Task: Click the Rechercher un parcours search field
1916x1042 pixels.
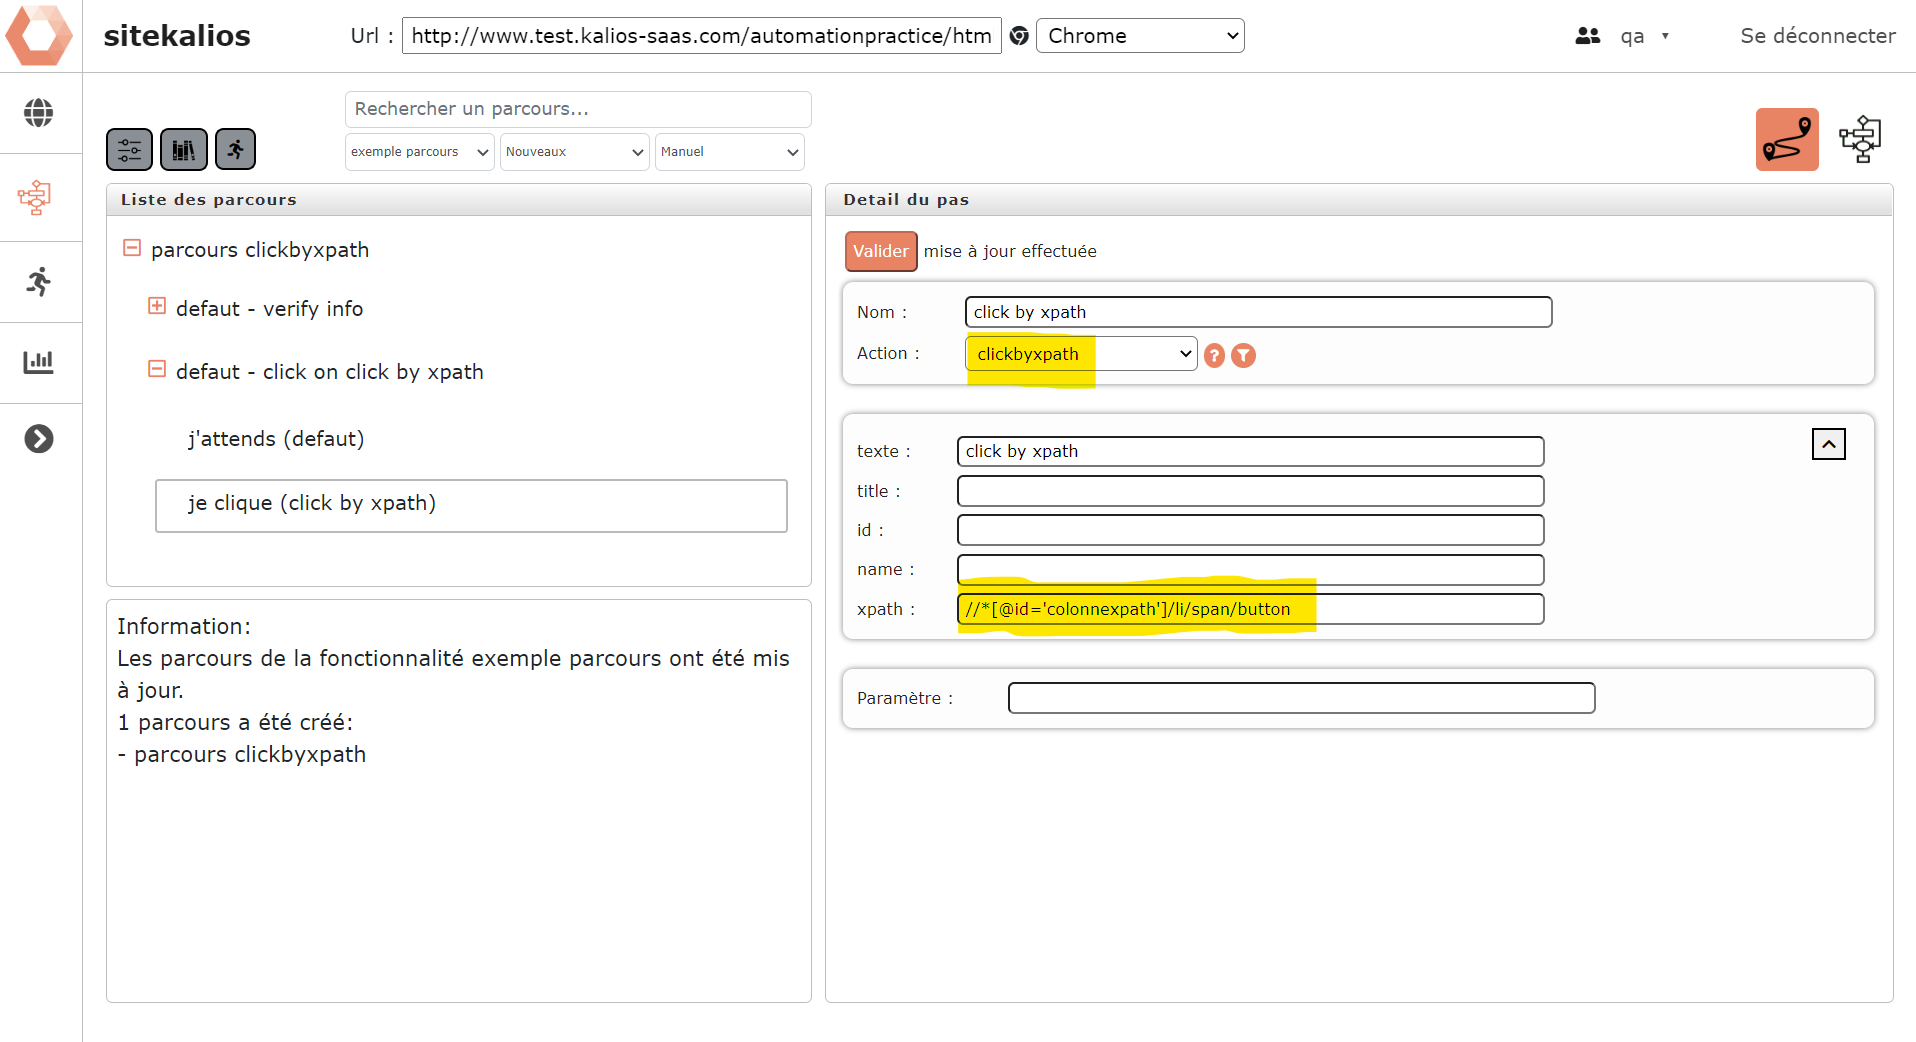Action: 578,109
